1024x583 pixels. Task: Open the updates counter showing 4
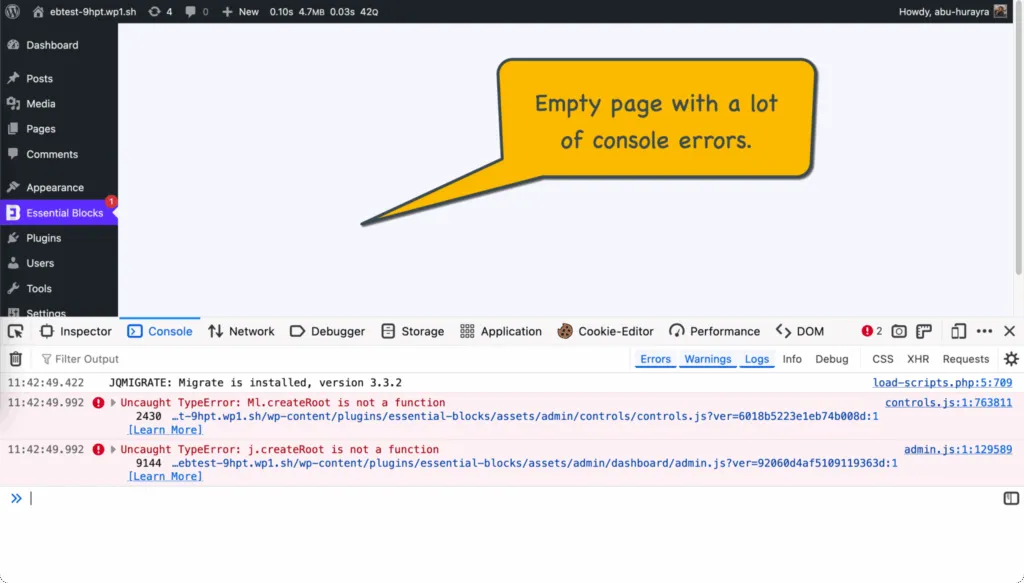pyautogui.click(x=161, y=12)
